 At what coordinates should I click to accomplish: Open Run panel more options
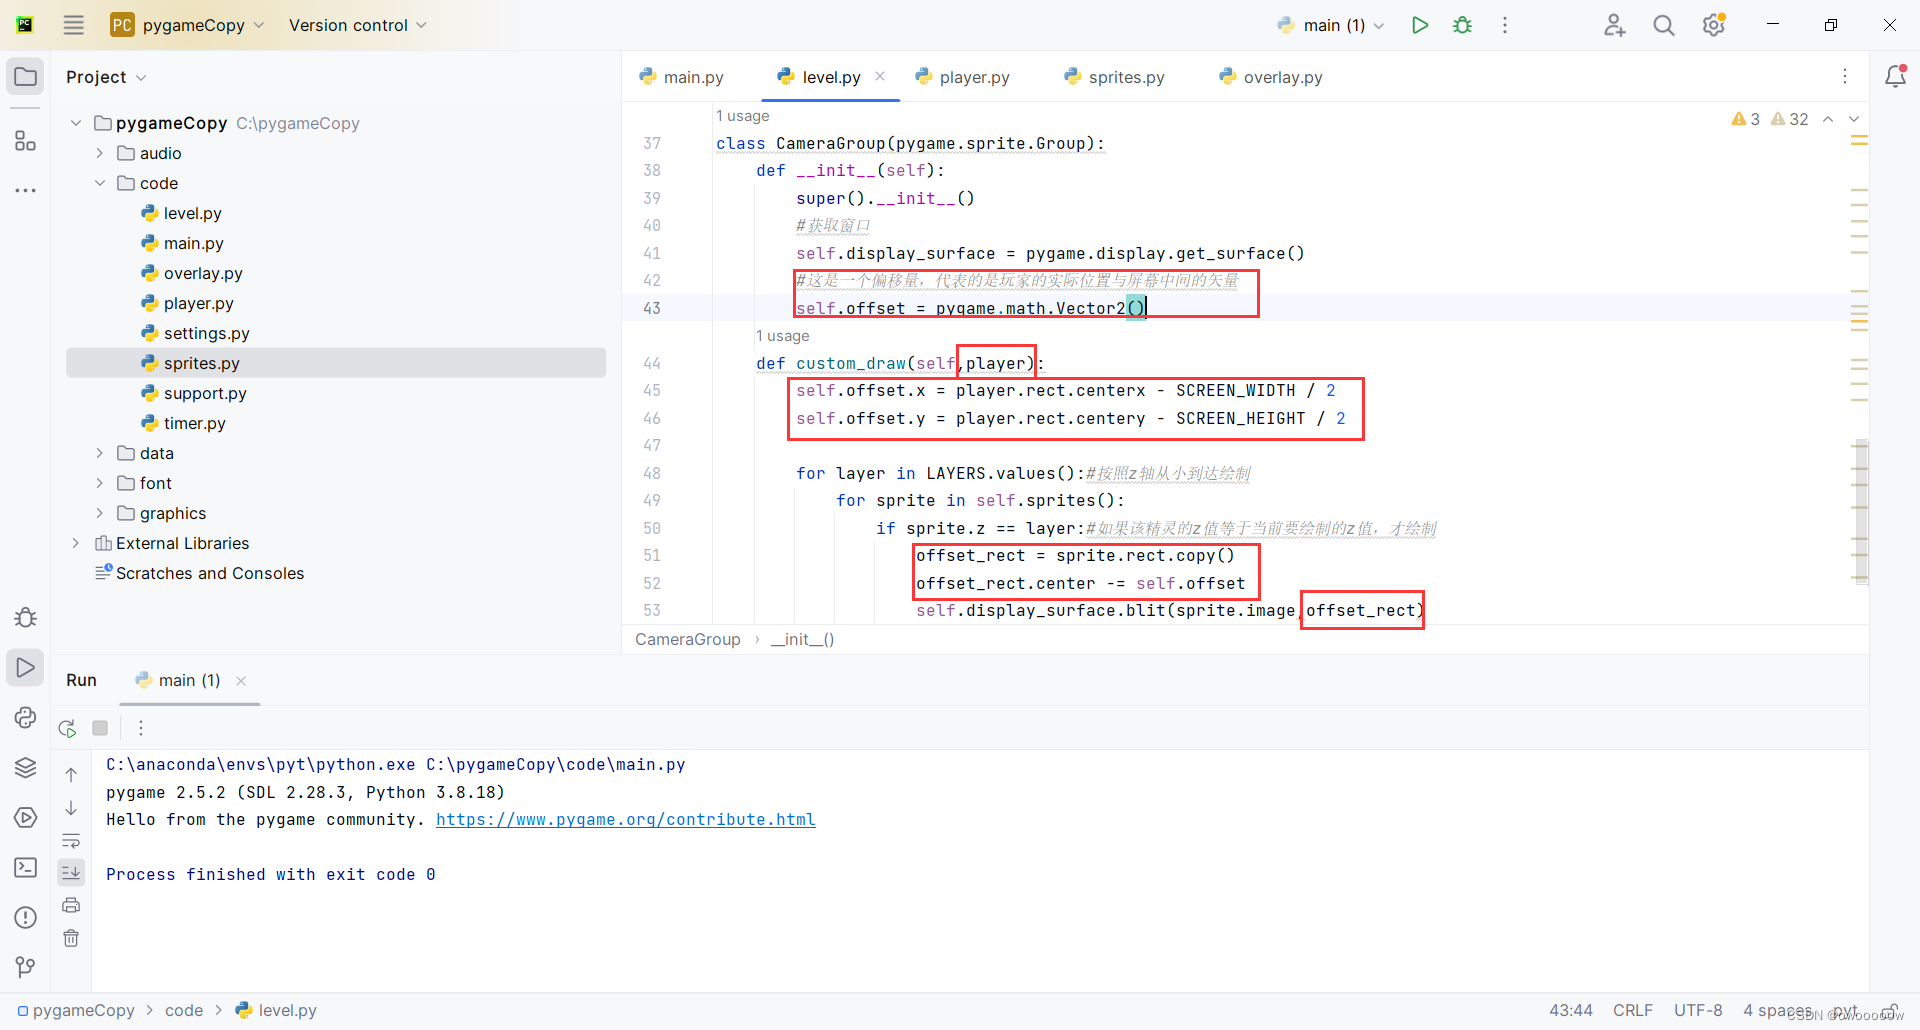[141, 728]
